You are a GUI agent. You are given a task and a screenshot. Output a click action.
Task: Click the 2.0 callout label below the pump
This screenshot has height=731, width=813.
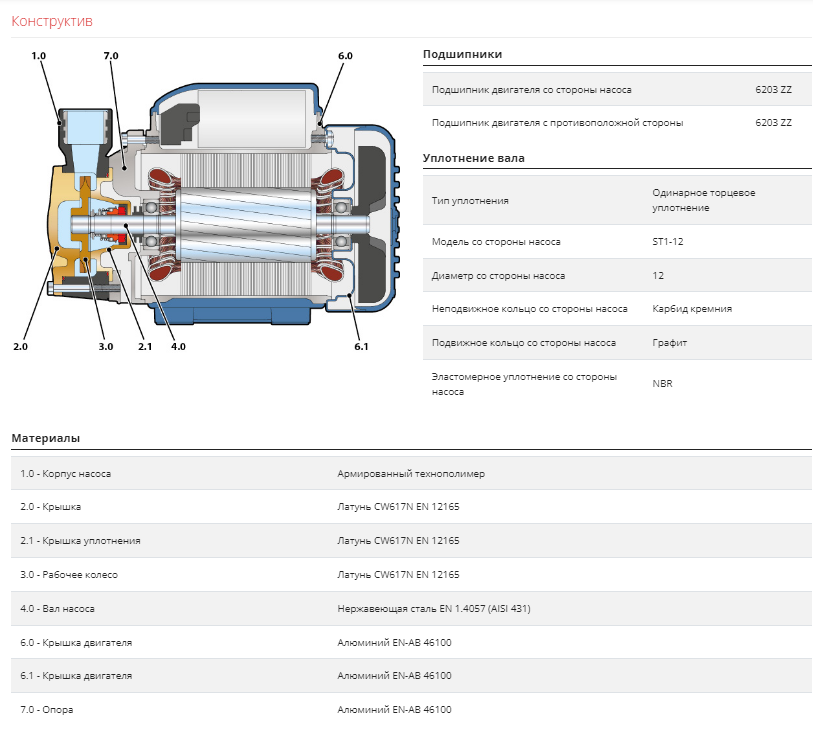coord(20,346)
